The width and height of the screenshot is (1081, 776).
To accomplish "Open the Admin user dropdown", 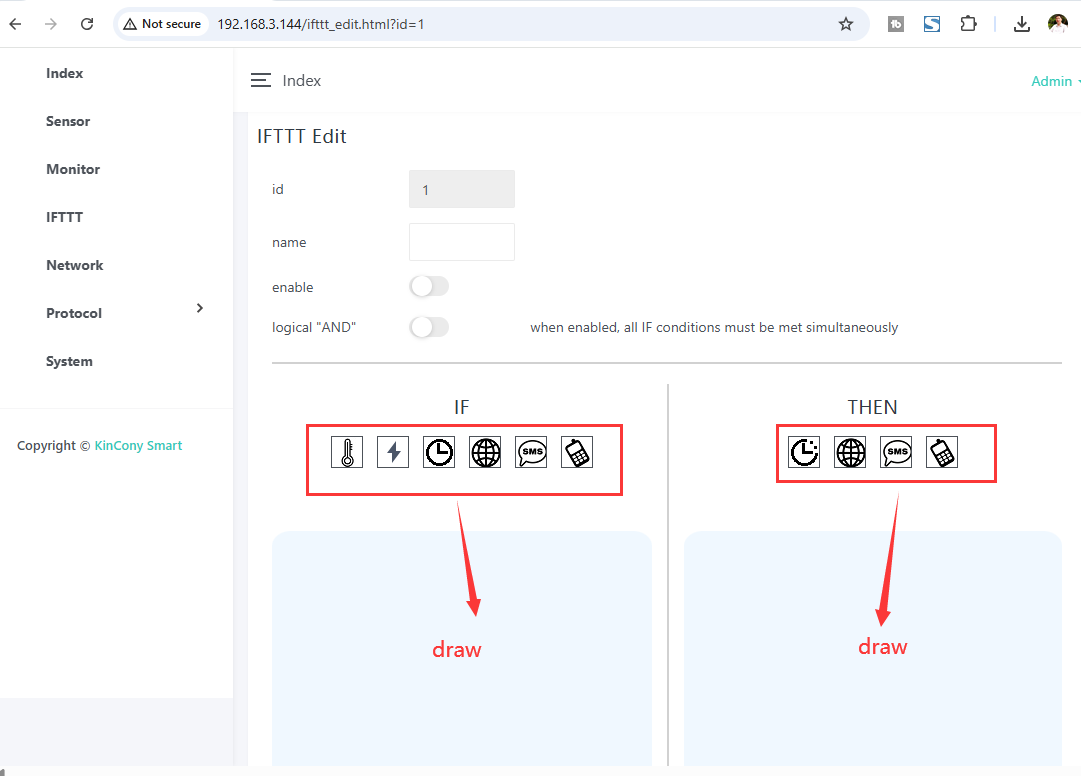I will click(1055, 81).
